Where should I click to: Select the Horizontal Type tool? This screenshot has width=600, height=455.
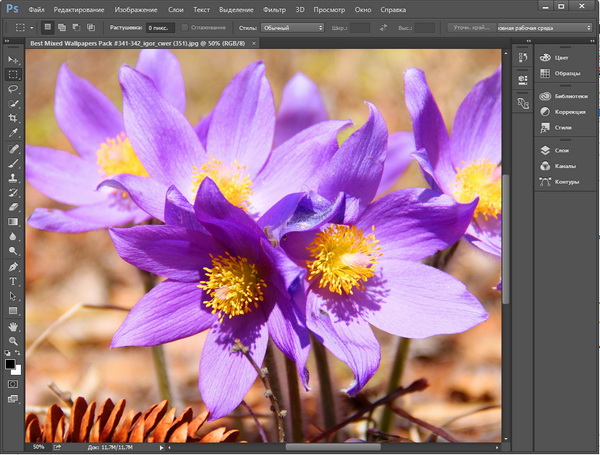coord(13,282)
